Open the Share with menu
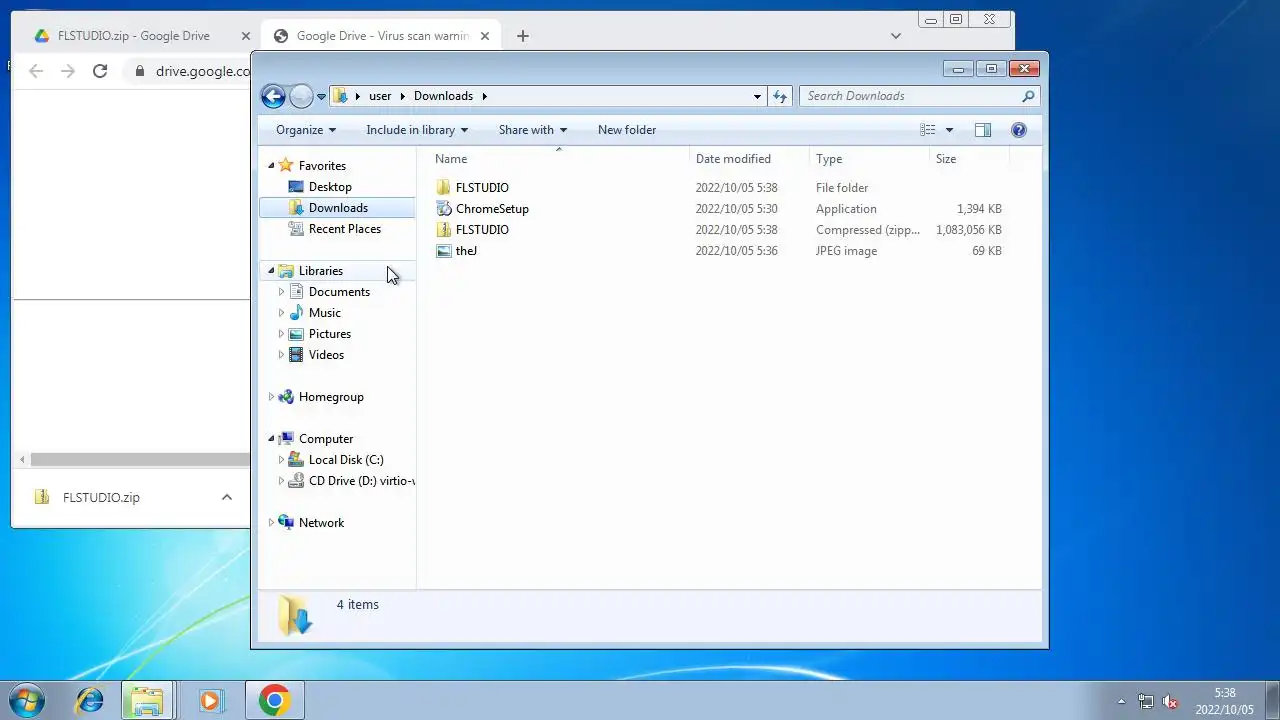 [533, 130]
